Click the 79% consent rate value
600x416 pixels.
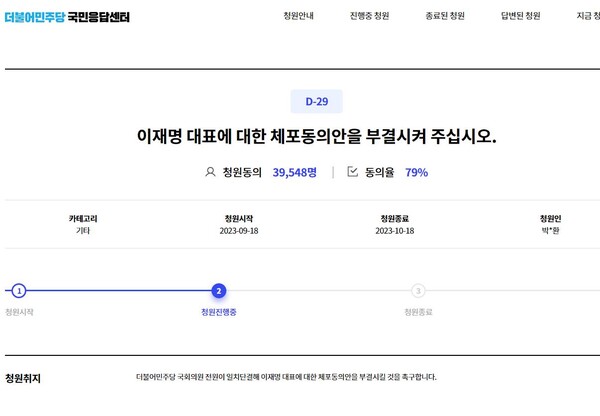pos(417,172)
